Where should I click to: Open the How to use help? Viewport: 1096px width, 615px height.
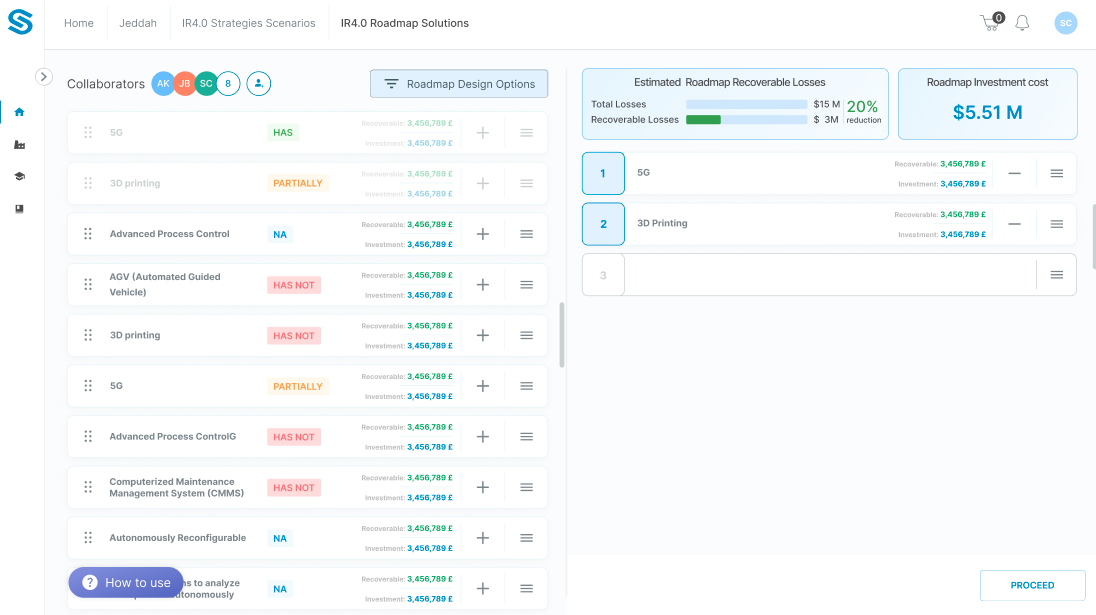pos(126,583)
